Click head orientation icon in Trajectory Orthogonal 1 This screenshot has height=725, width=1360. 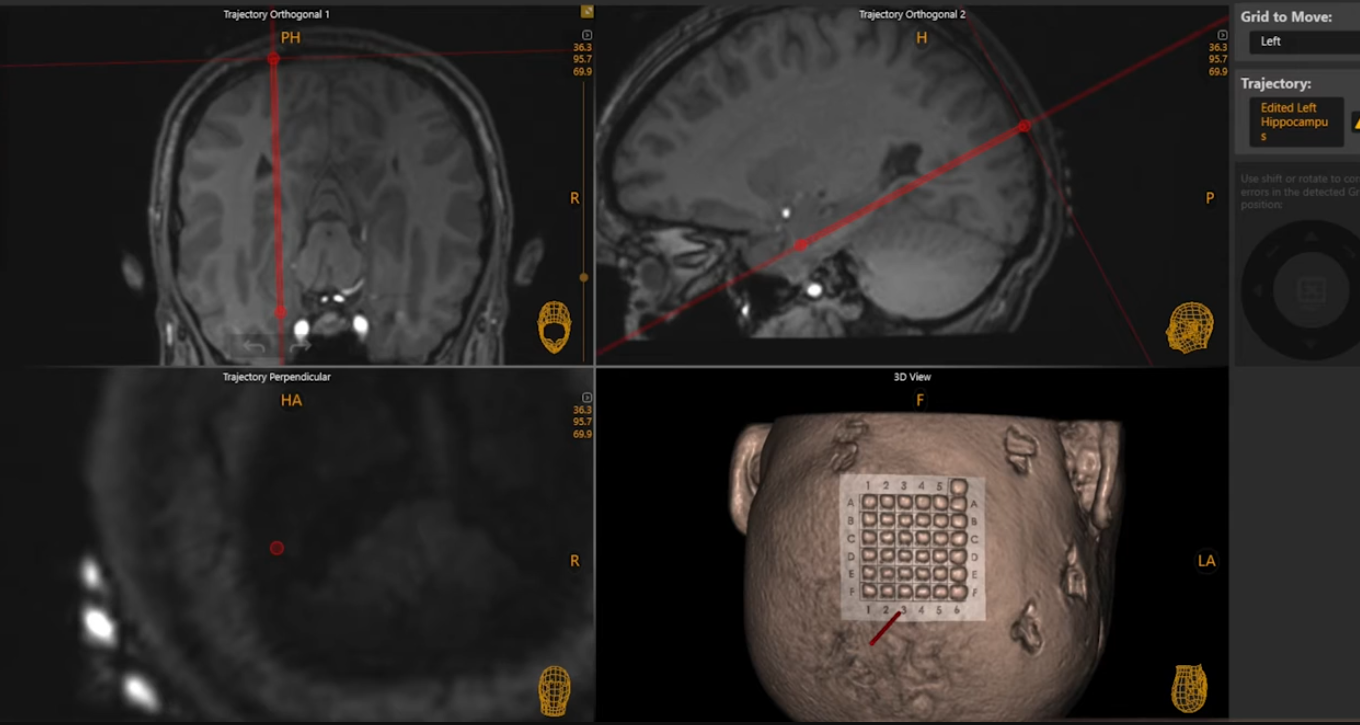coord(554,327)
